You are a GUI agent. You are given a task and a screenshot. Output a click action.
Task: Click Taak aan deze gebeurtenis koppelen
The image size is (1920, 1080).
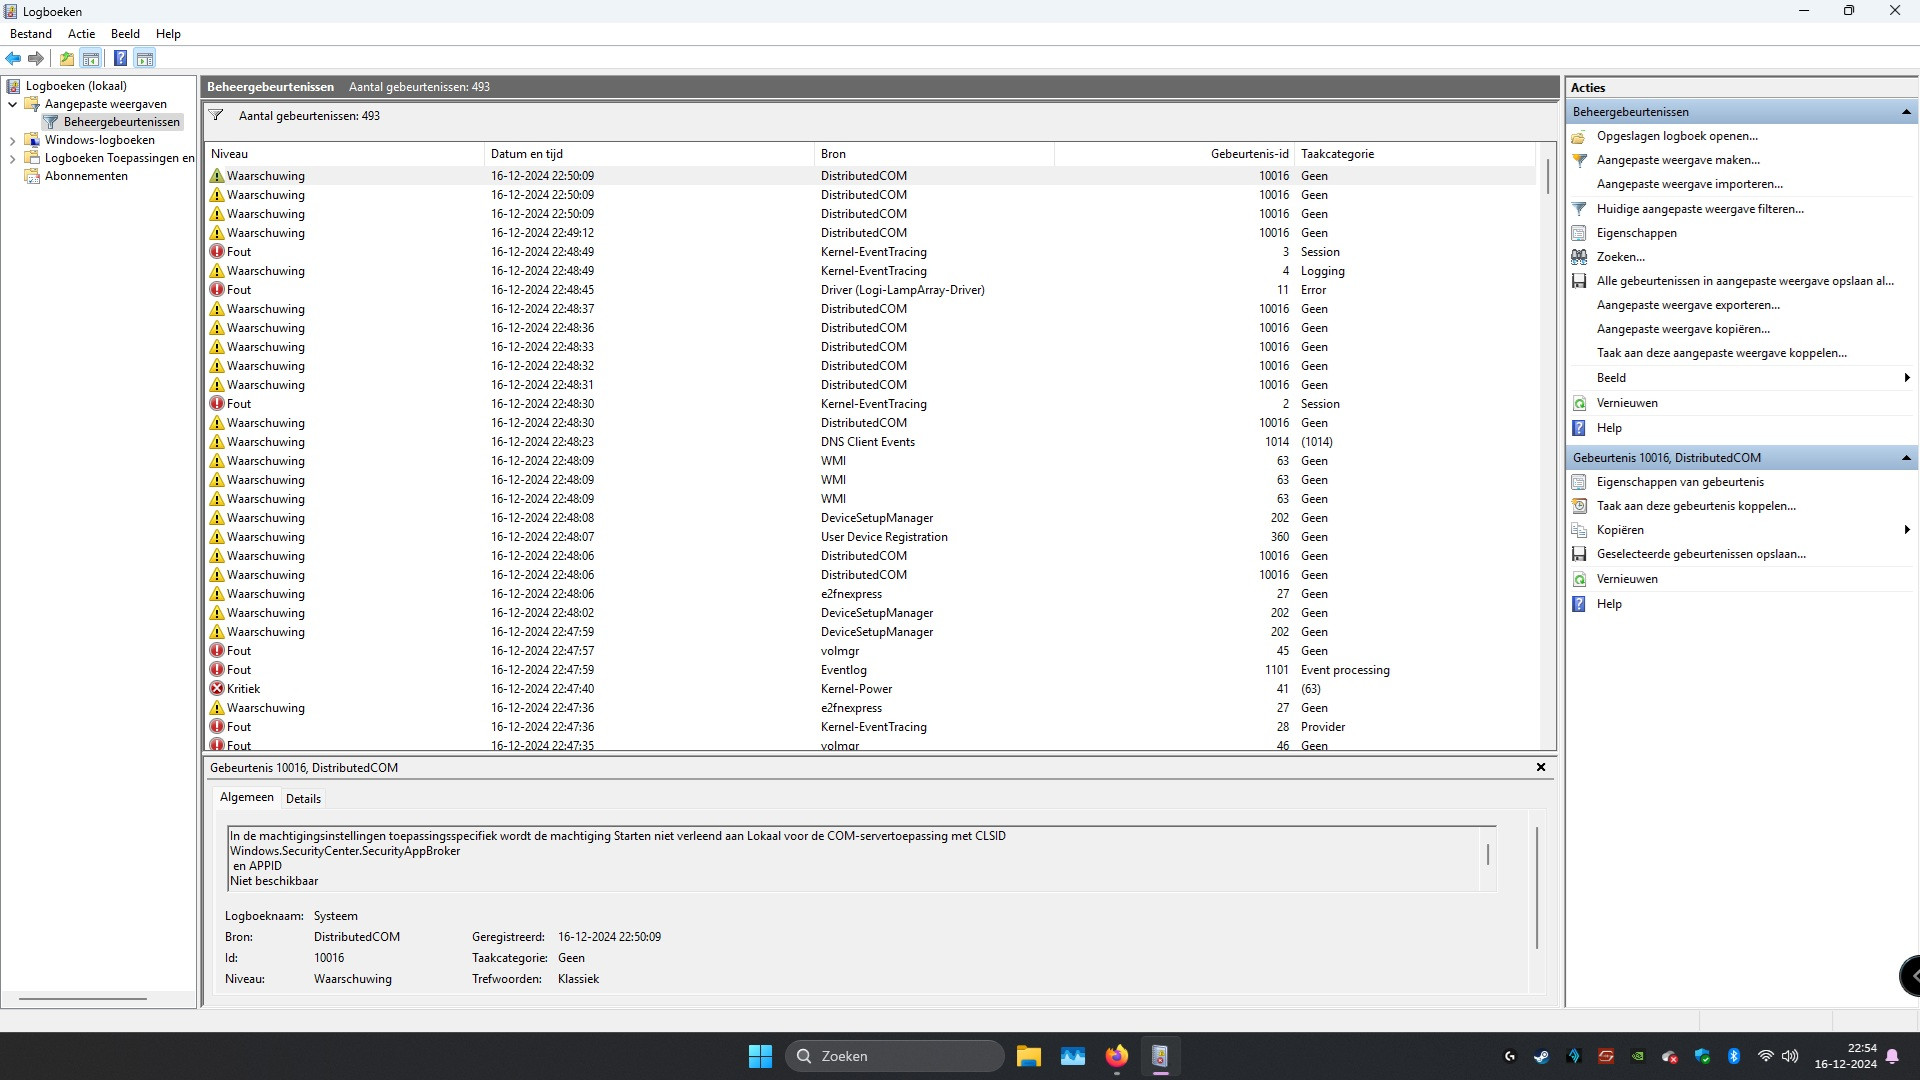coord(1696,506)
